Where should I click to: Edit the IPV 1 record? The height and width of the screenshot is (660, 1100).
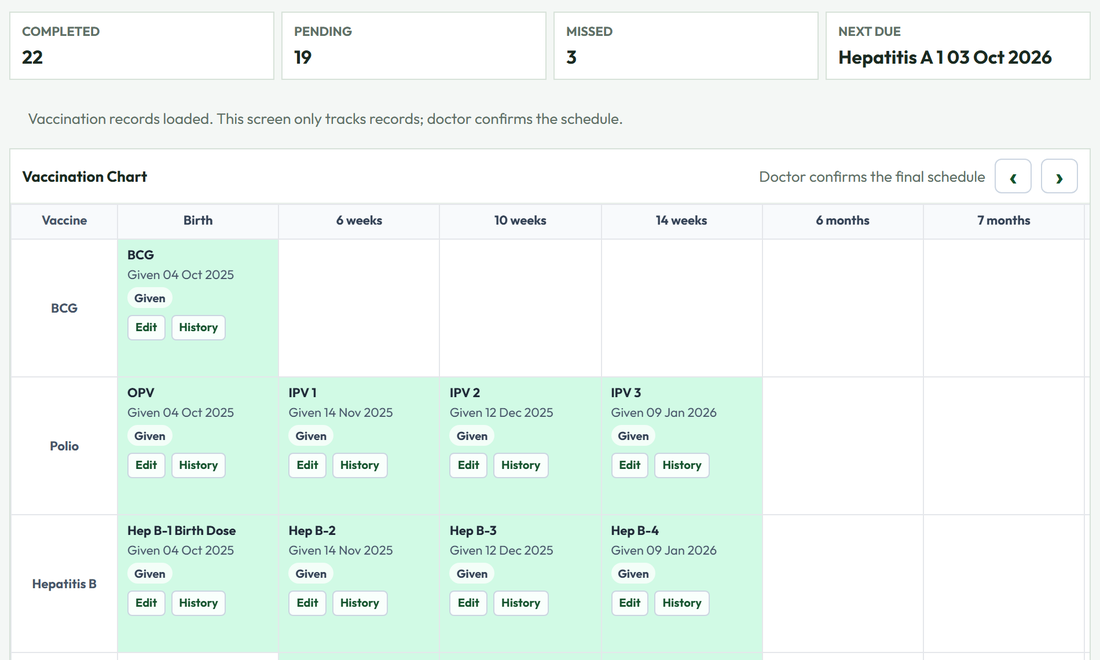(x=307, y=465)
